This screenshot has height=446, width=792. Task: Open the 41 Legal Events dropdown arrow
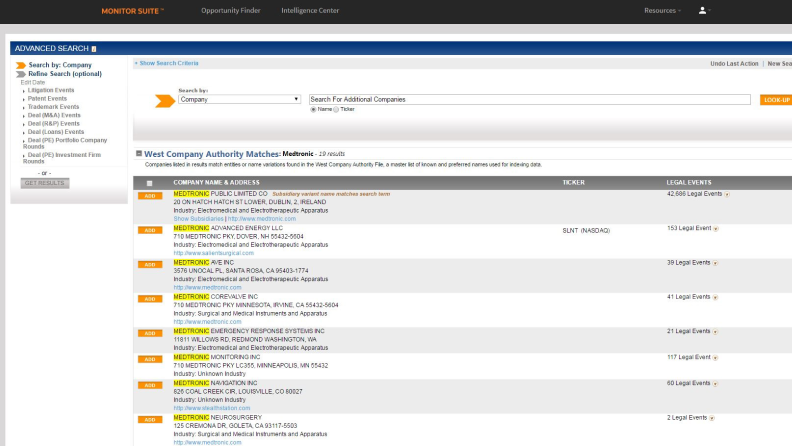coord(715,298)
